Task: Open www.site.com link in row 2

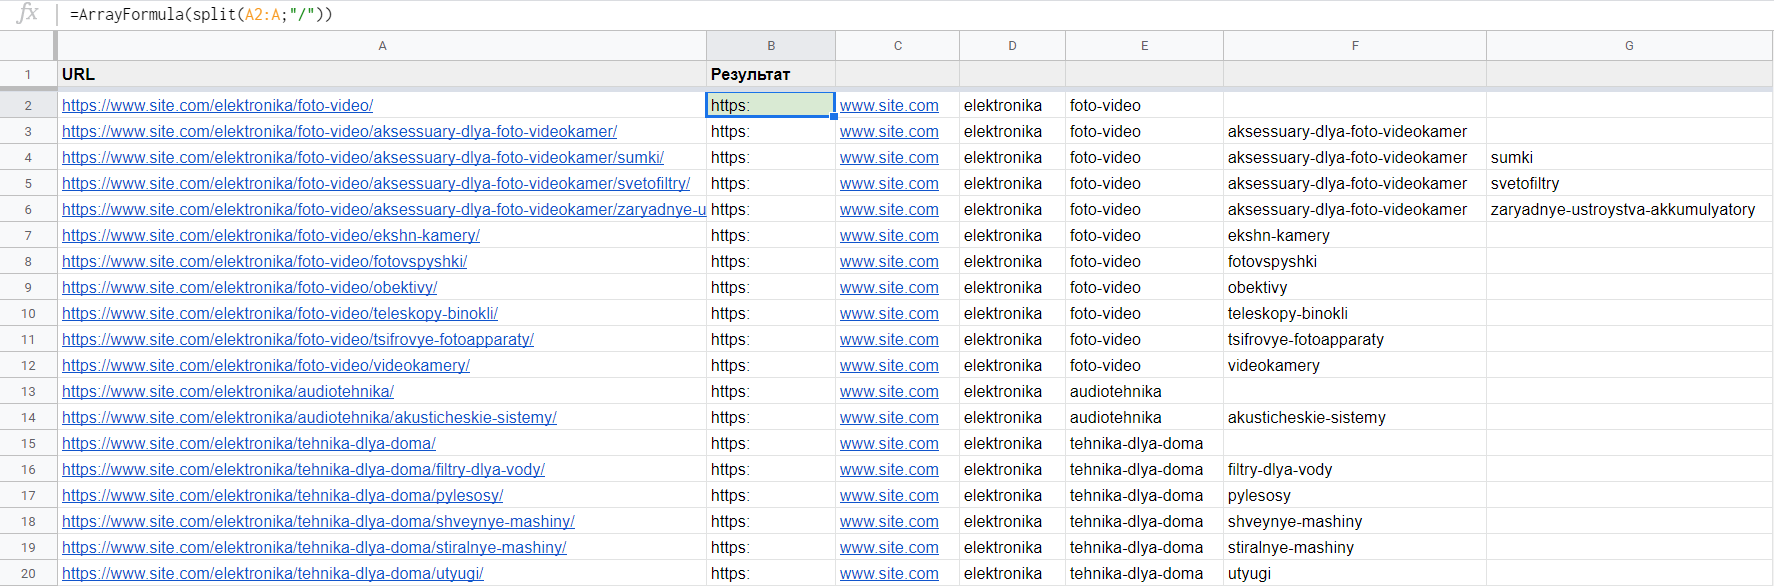Action: [889, 105]
